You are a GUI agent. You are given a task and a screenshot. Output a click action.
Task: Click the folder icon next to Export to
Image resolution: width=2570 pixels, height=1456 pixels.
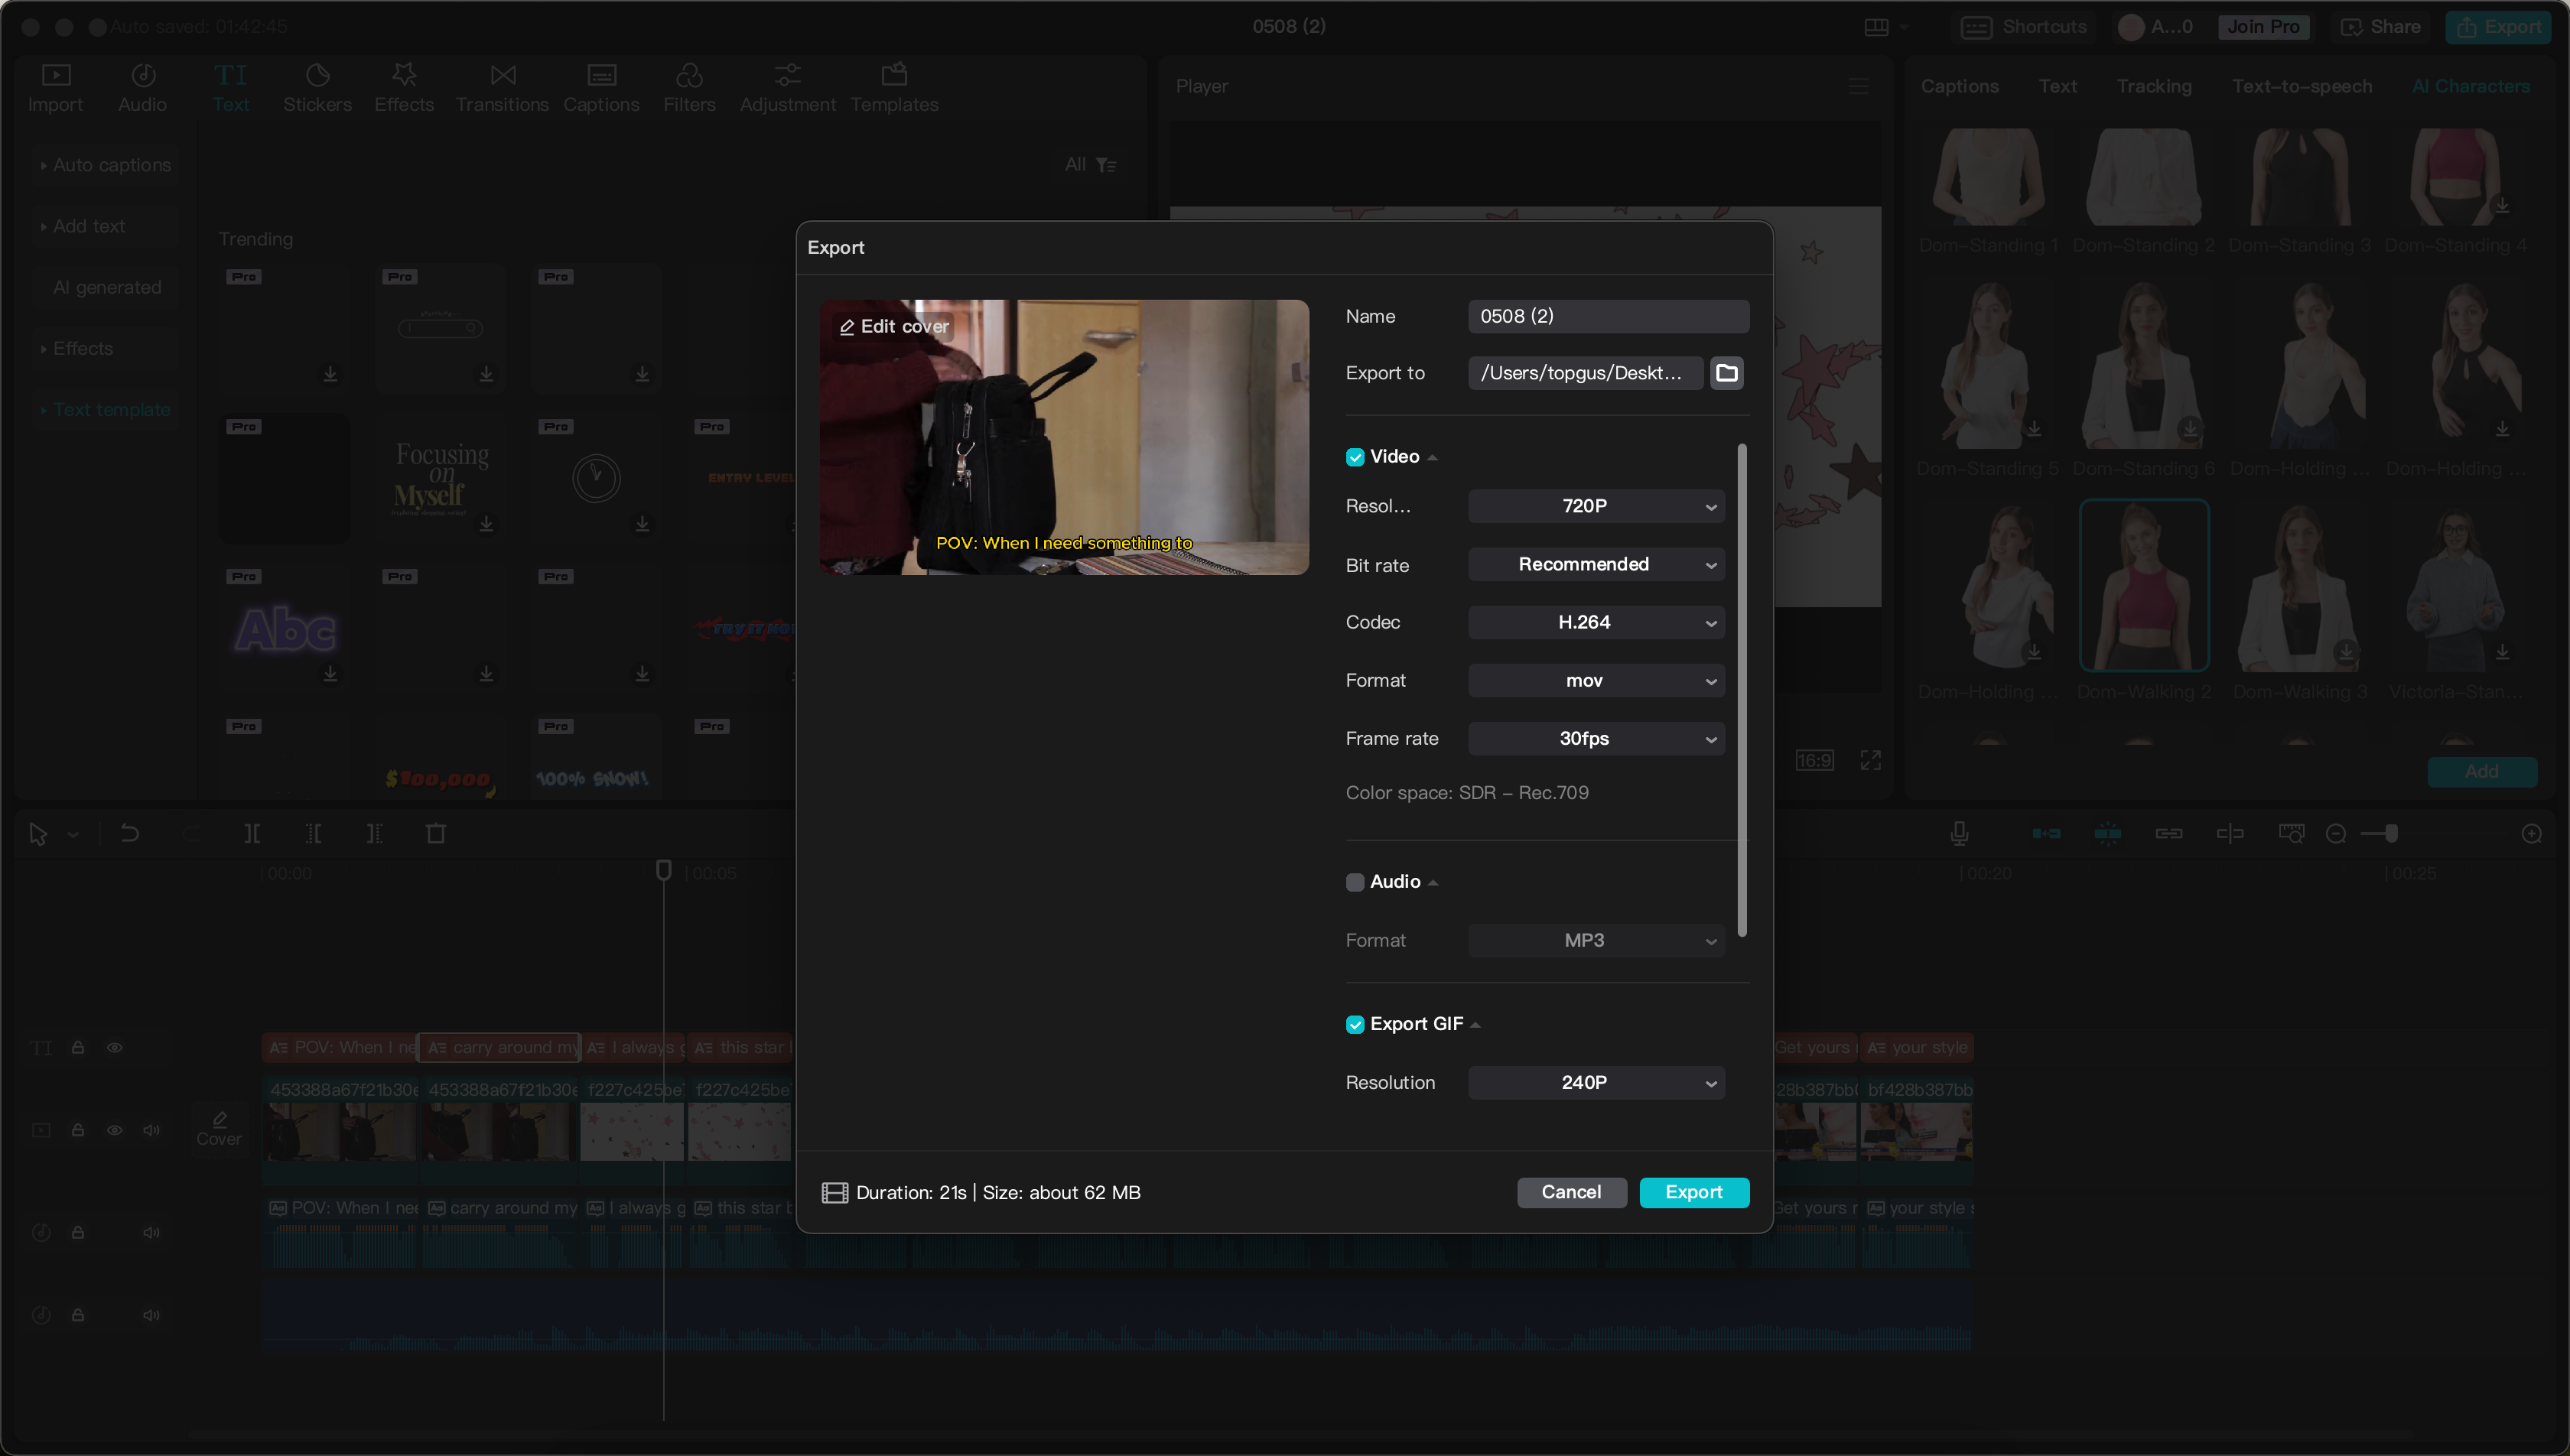1727,373
